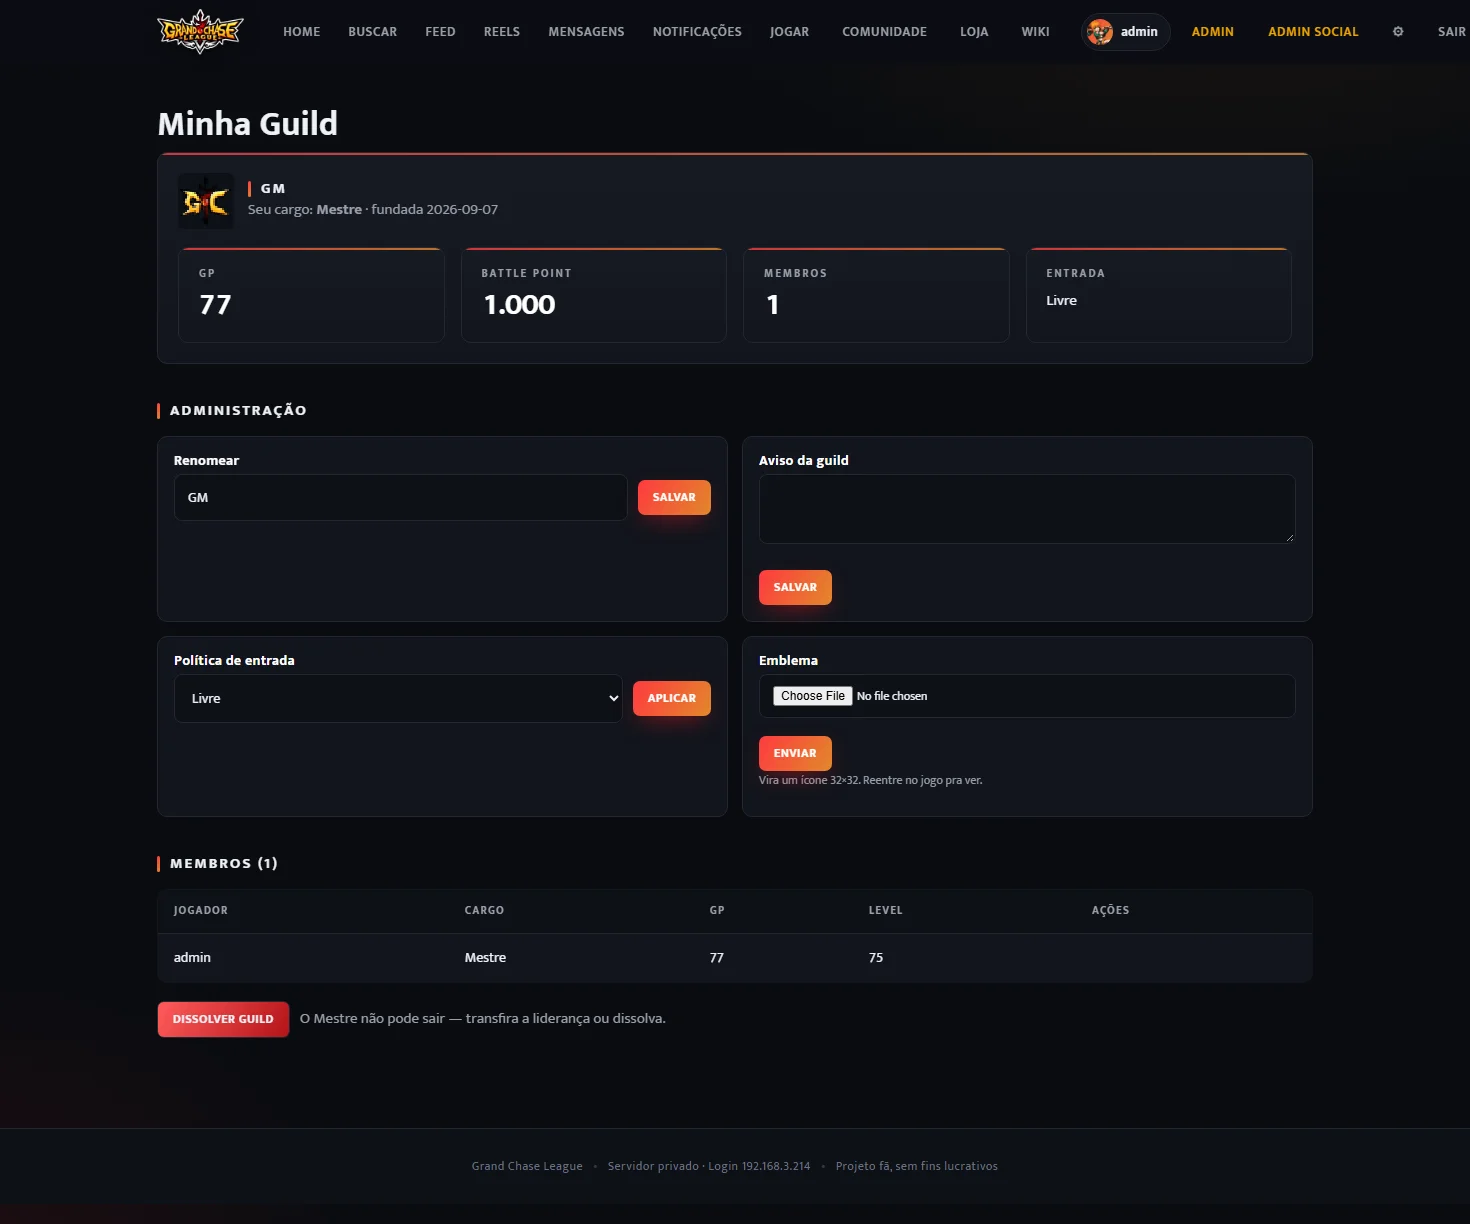Click SALVAR next to Renomear field

674,497
